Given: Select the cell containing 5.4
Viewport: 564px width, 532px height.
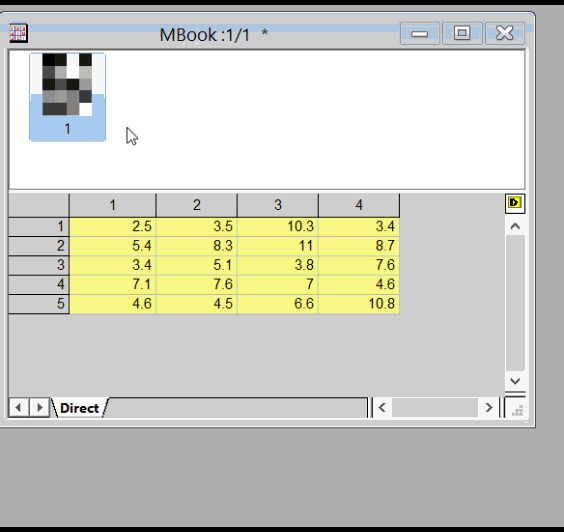Looking at the screenshot, I should [x=113, y=246].
